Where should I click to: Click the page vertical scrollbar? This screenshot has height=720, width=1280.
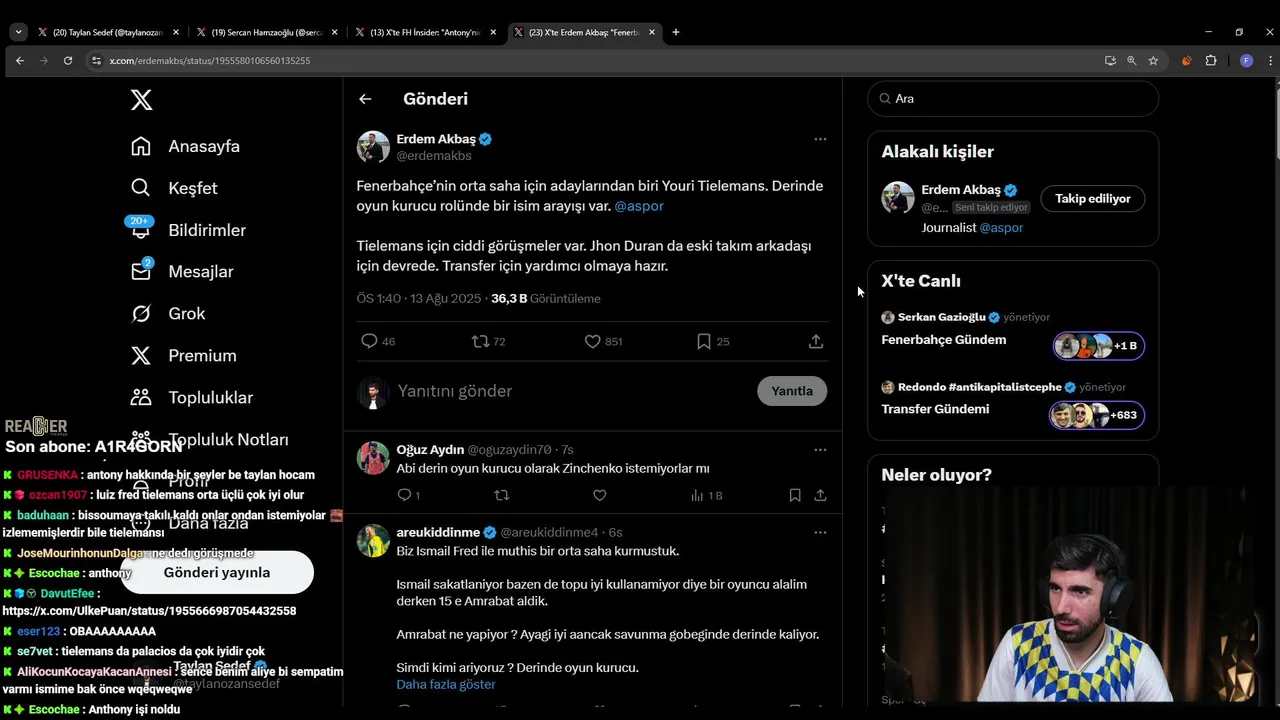tap(1276, 125)
